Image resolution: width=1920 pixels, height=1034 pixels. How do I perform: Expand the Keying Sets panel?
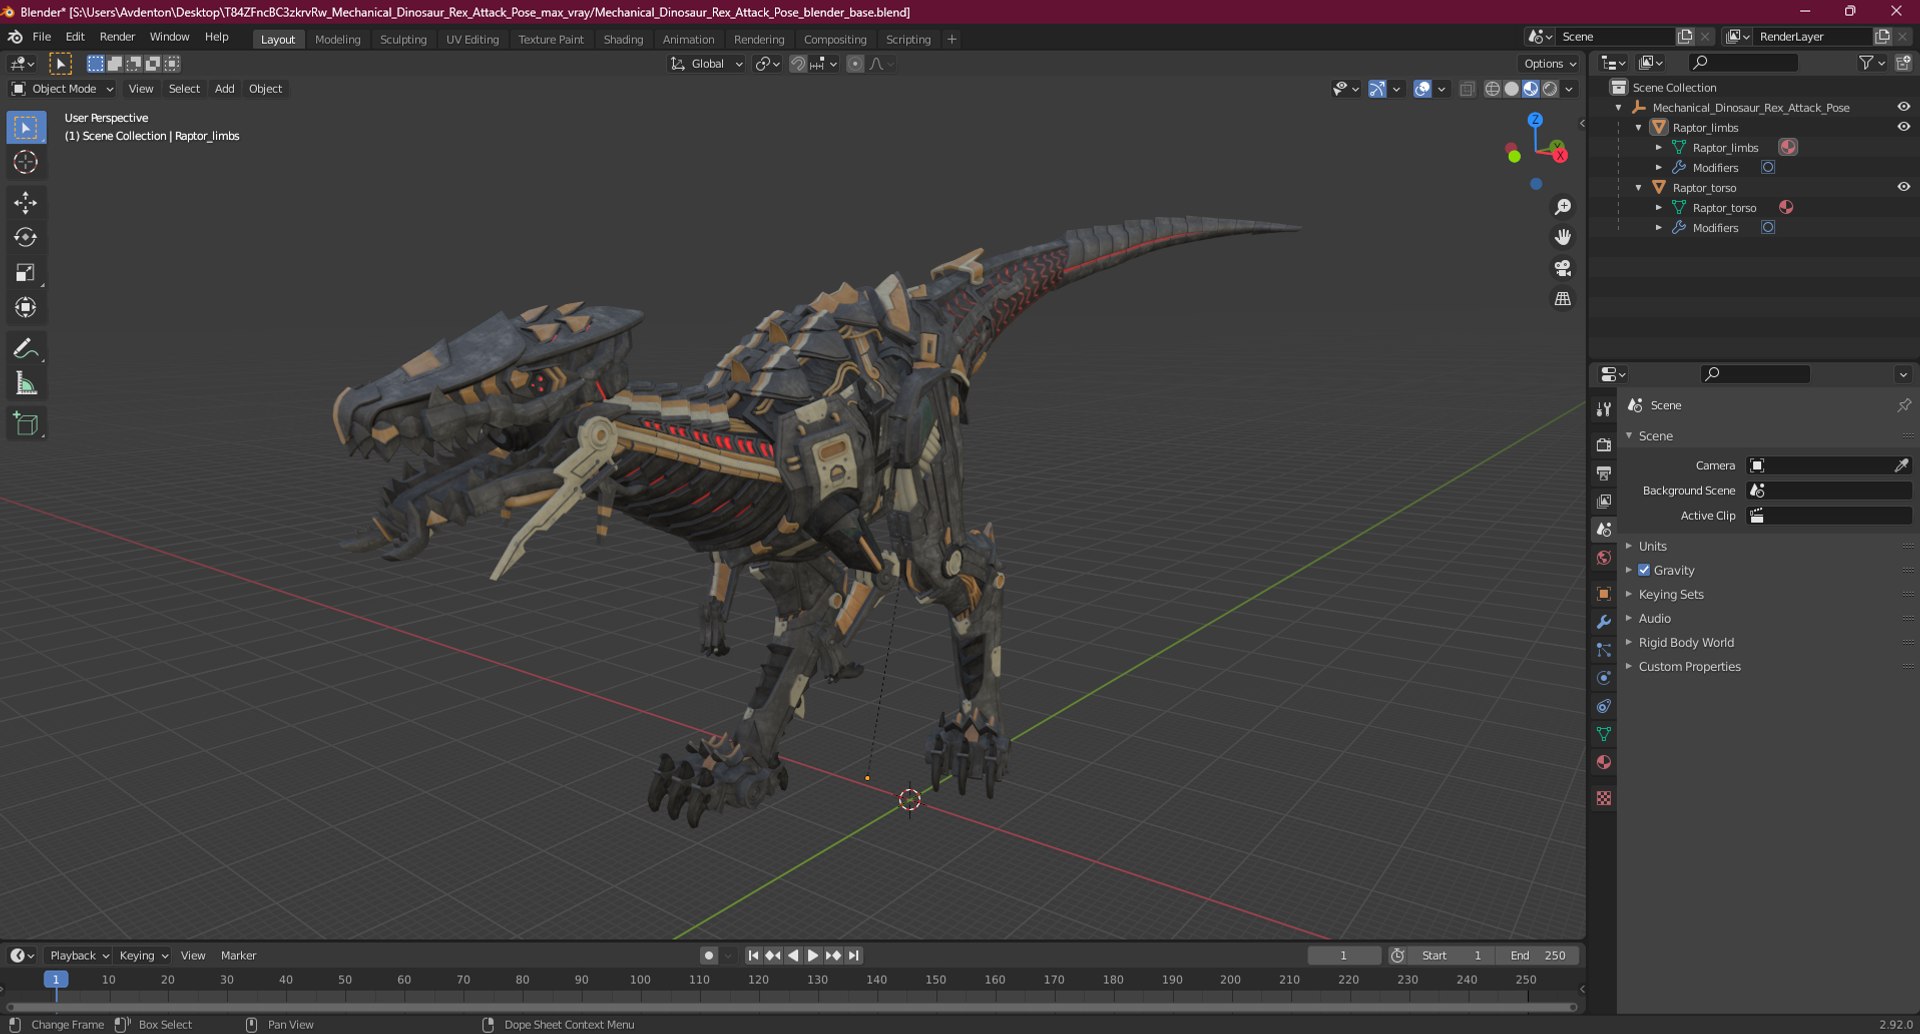tap(1670, 594)
